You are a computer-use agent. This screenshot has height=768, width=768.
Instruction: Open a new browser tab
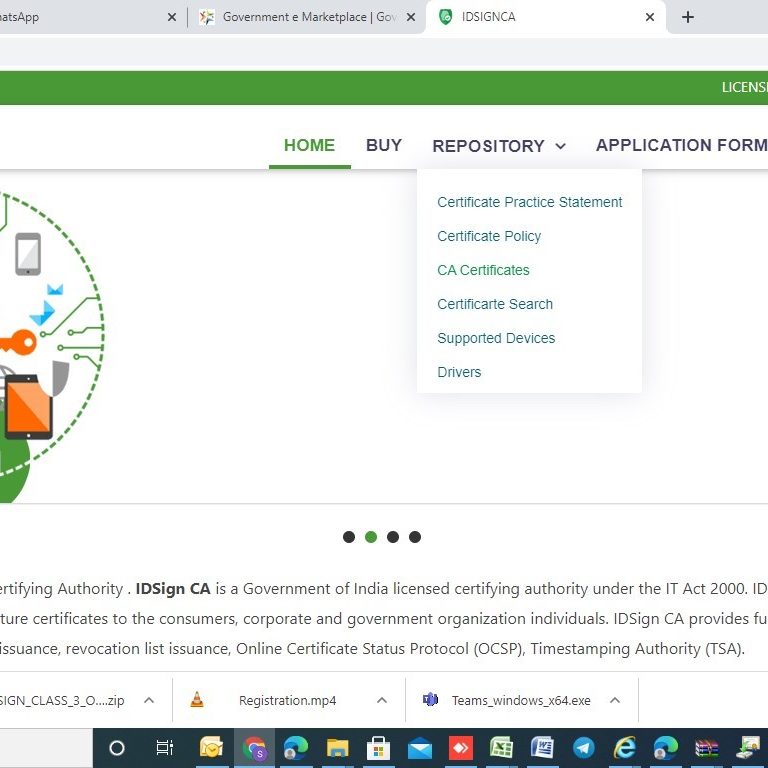(688, 17)
